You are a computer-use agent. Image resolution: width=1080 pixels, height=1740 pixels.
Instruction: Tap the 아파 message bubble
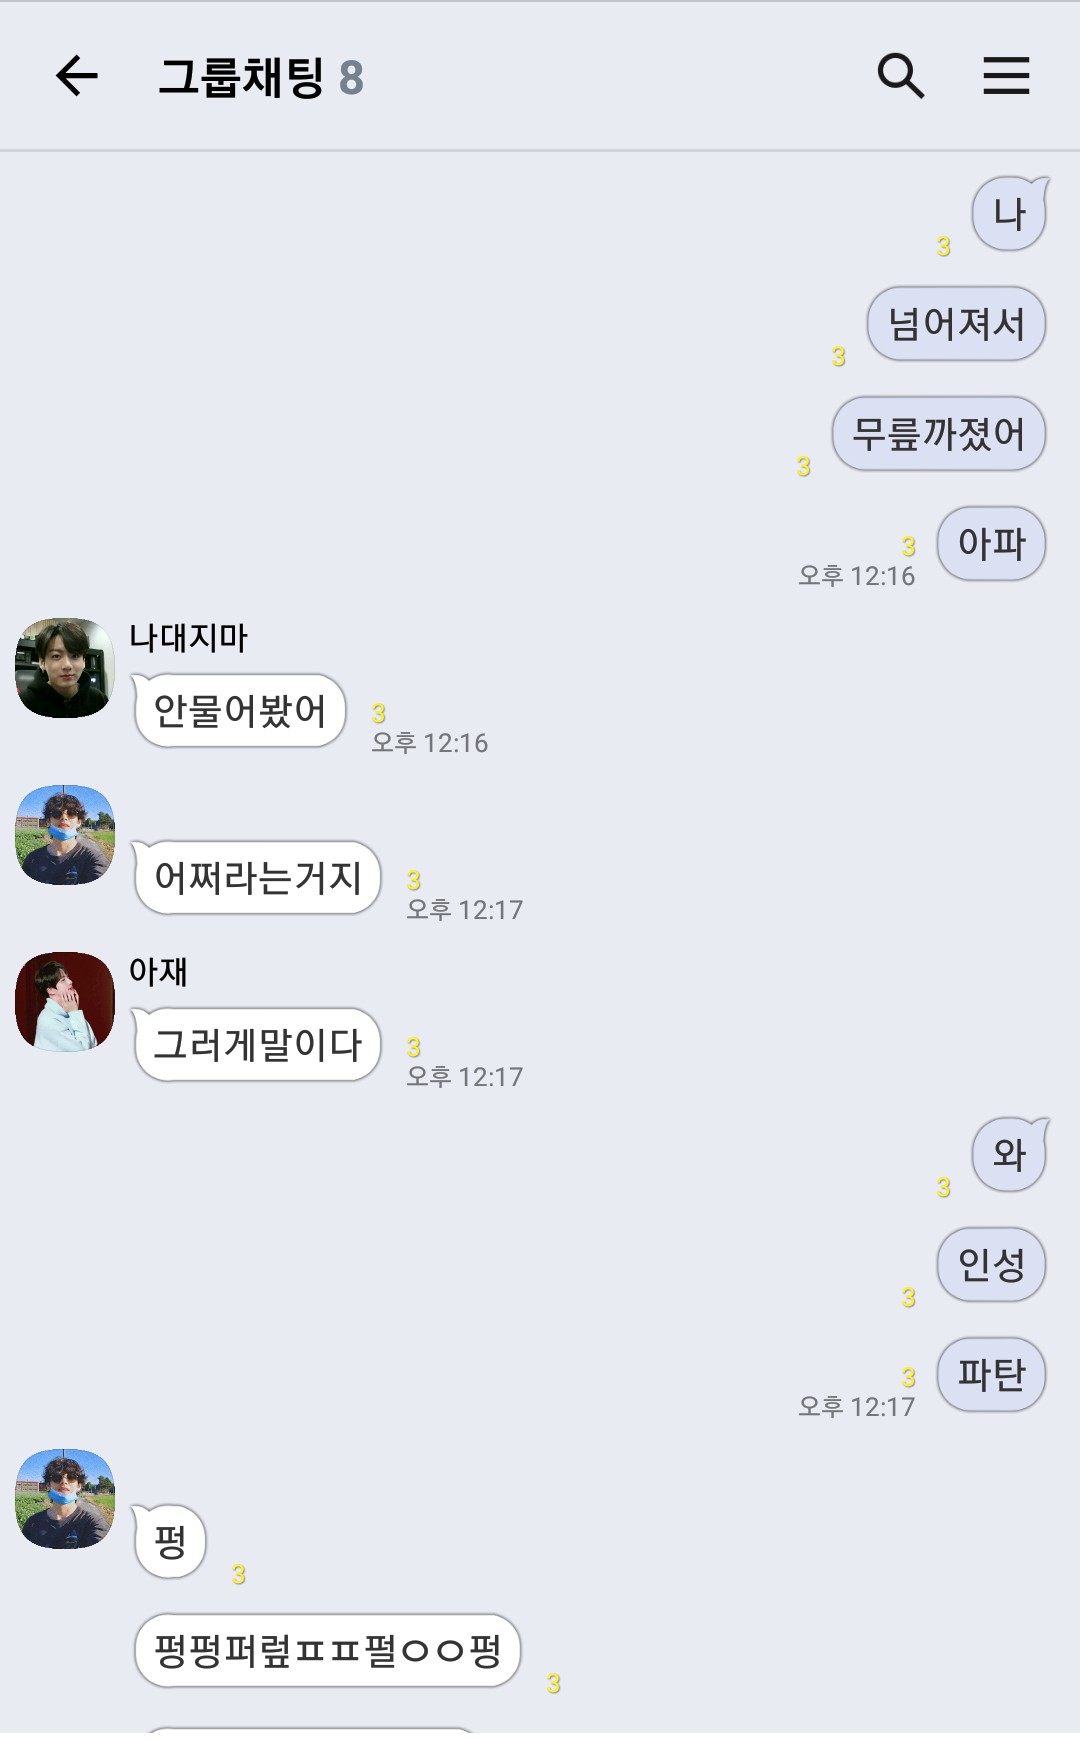coord(991,544)
